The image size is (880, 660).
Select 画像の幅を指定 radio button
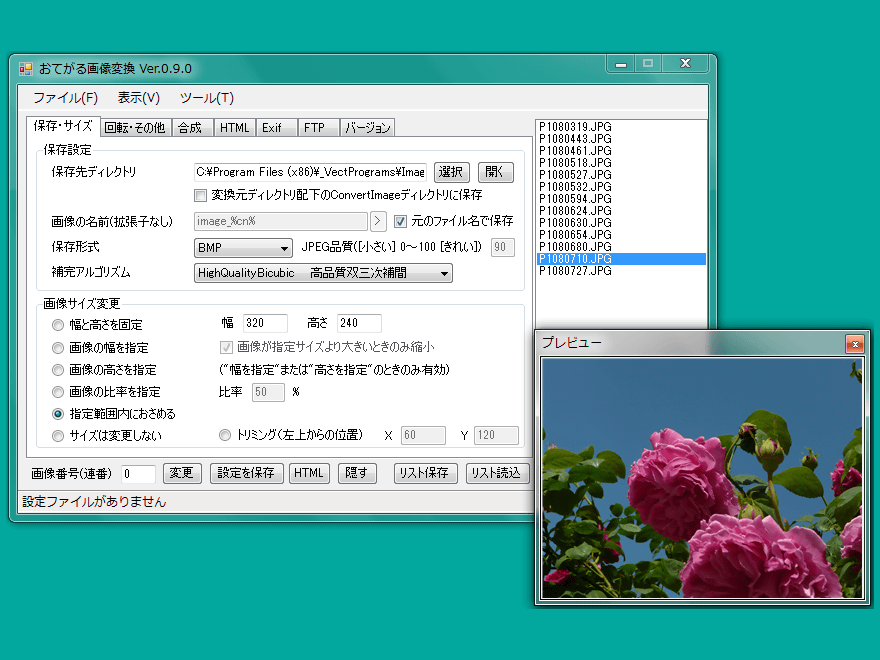click(x=58, y=348)
